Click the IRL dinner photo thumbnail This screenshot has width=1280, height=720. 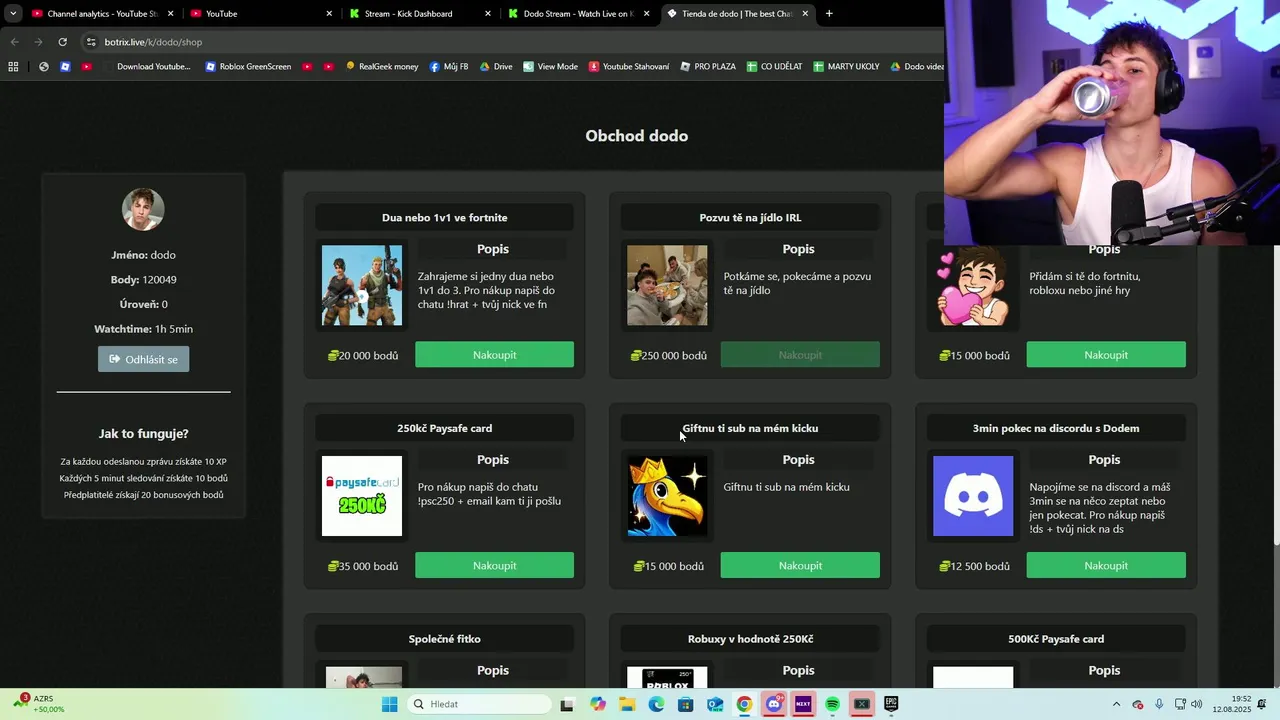[x=667, y=286]
